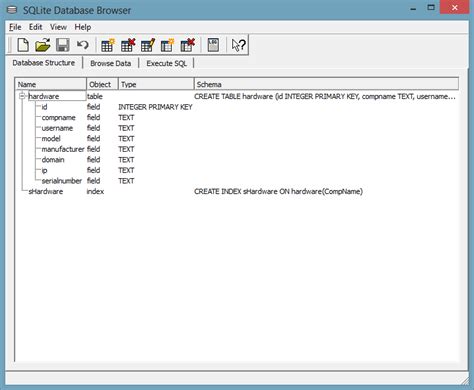Click the Create Table icon
The height and width of the screenshot is (390, 474).
tap(108, 45)
